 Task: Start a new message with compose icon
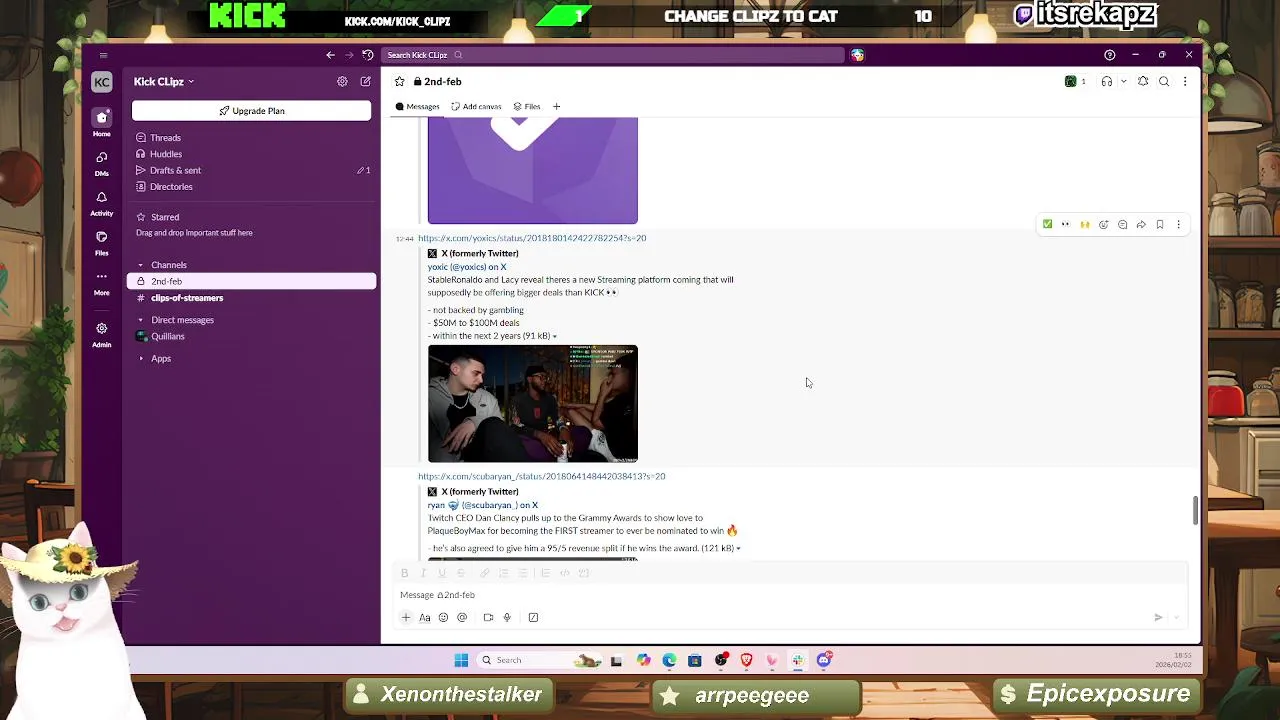(365, 82)
